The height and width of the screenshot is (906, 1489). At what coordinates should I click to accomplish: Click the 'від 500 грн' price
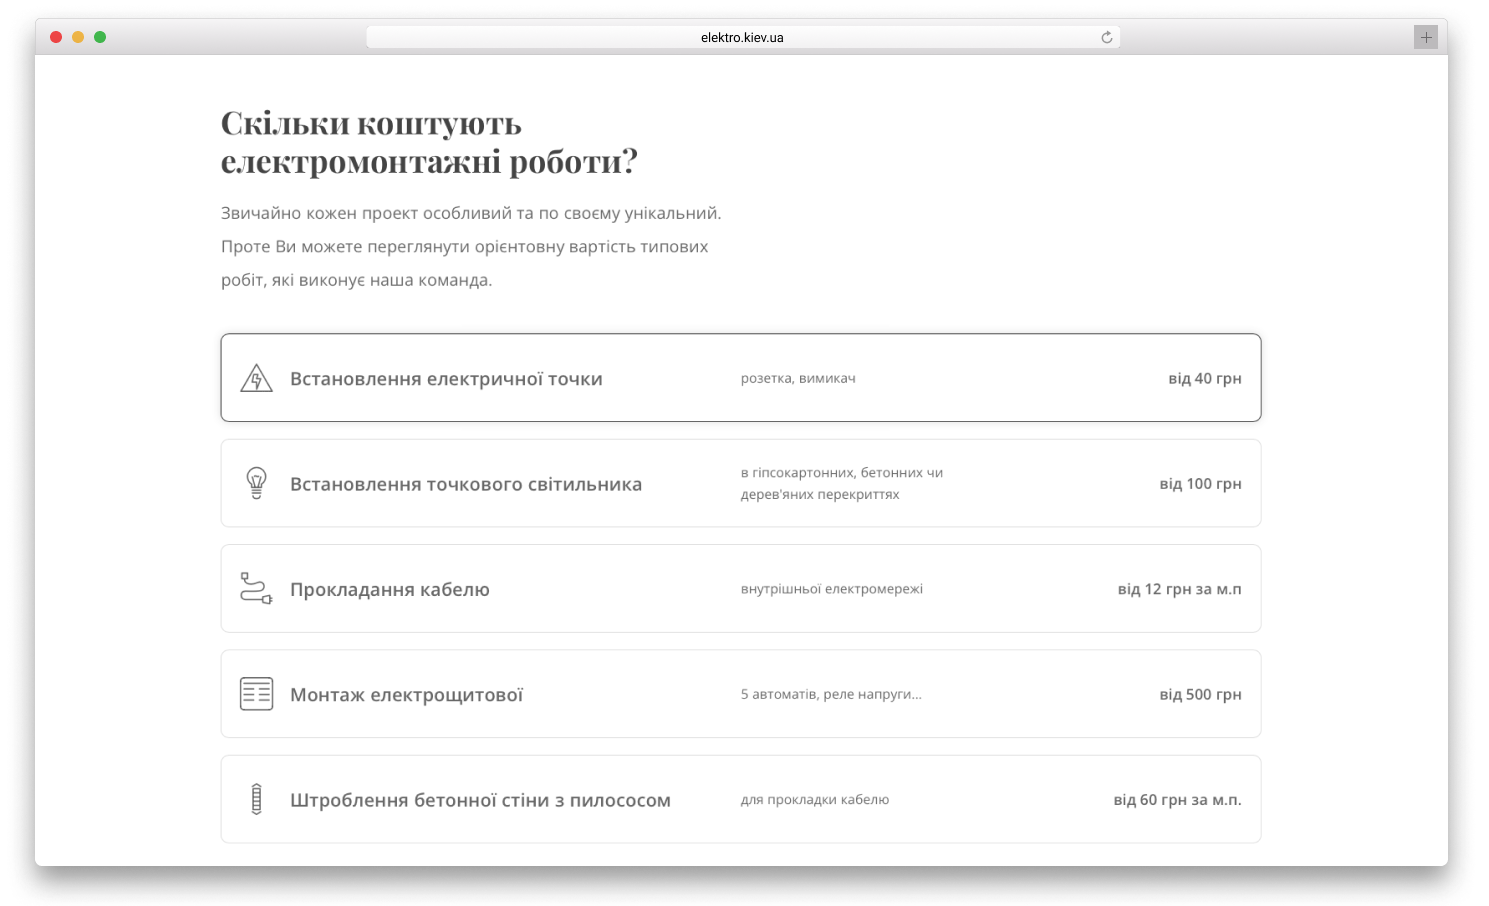click(1200, 695)
